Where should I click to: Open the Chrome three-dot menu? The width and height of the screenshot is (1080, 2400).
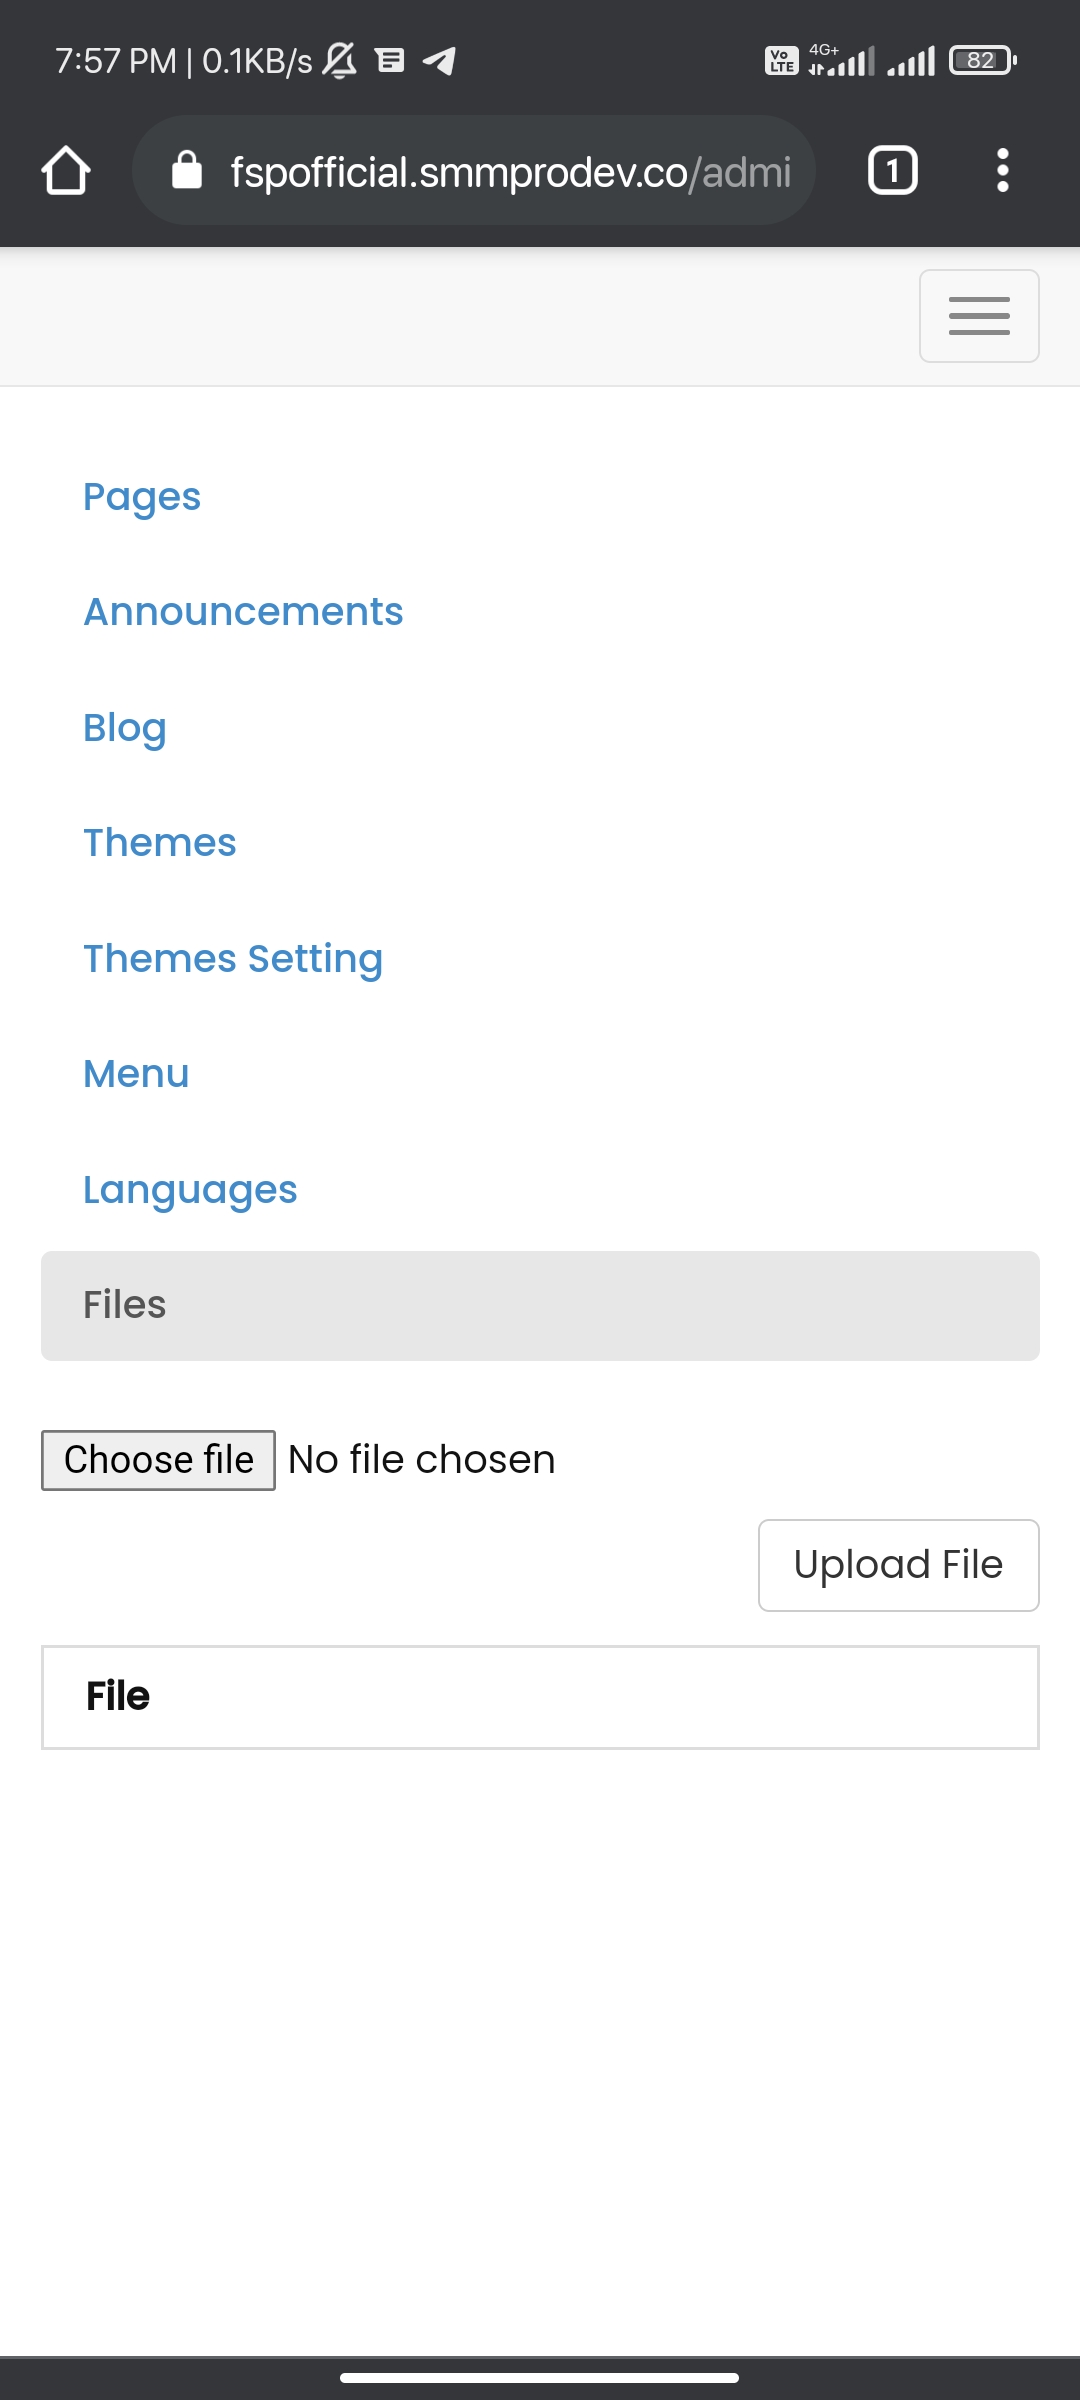click(1002, 171)
